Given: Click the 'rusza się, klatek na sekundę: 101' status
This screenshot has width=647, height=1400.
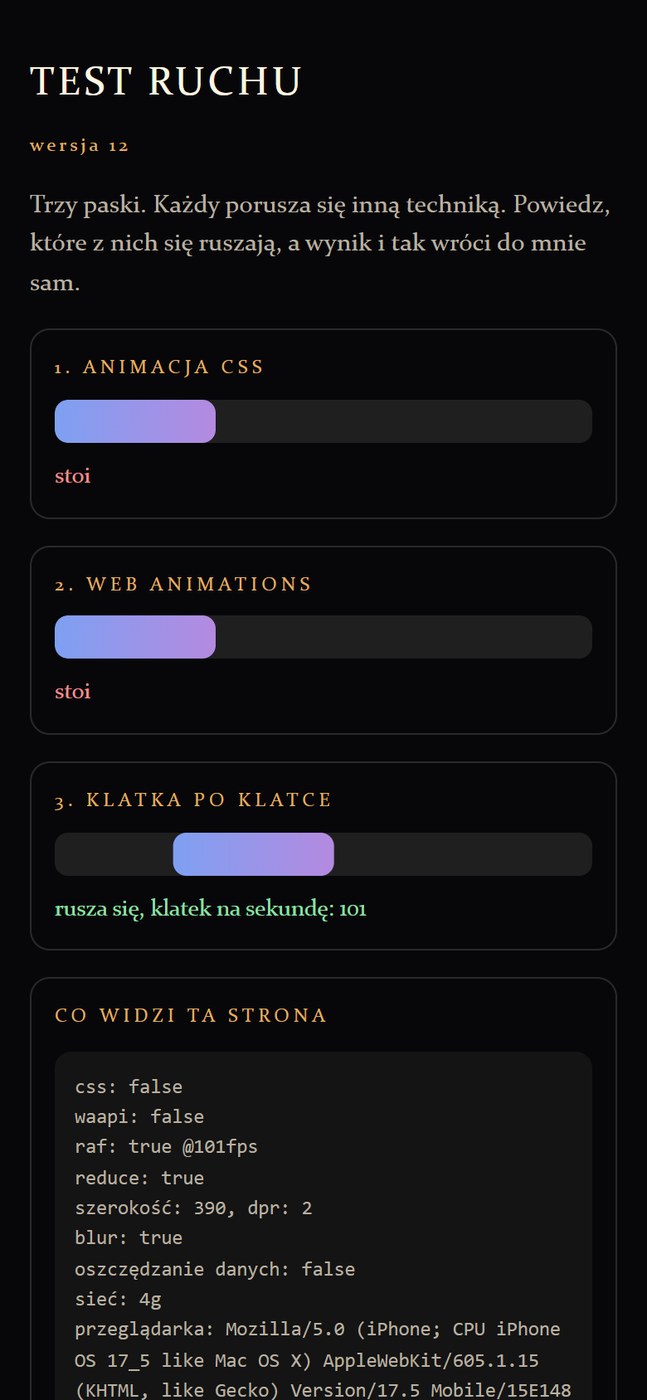Looking at the screenshot, I should (x=211, y=909).
